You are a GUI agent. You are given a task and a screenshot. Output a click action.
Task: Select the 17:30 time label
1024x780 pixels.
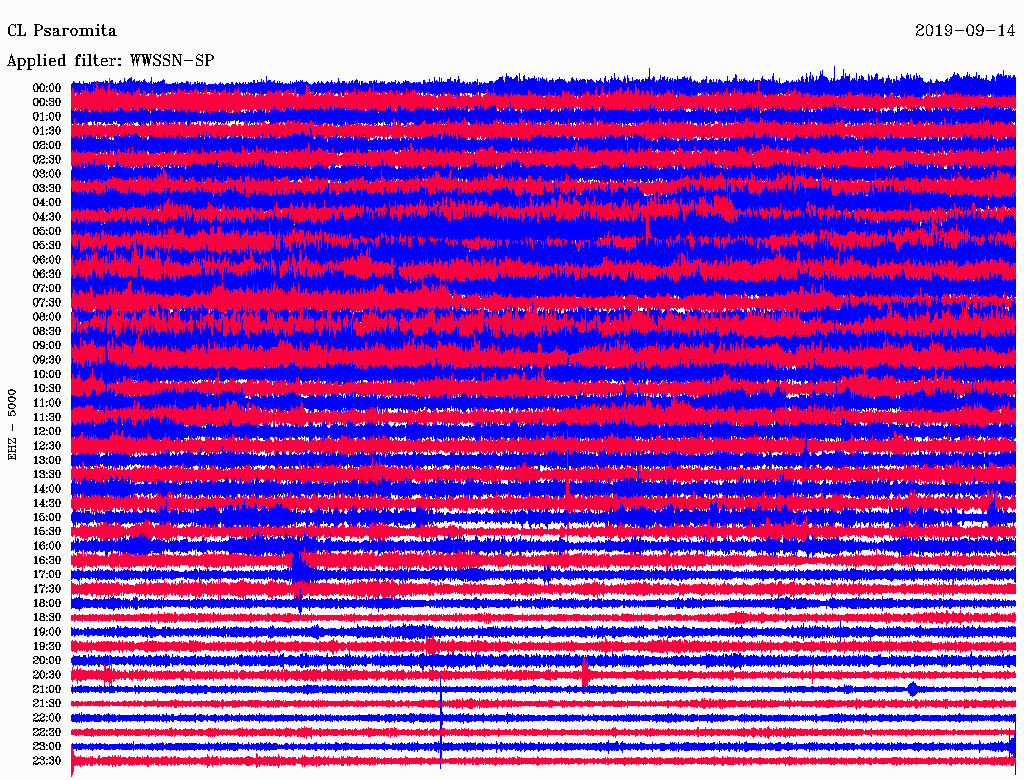(47, 589)
